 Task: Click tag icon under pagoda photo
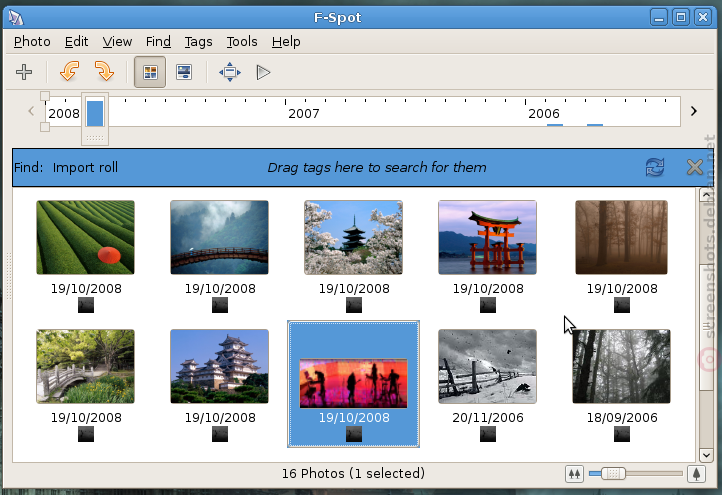pos(354,305)
